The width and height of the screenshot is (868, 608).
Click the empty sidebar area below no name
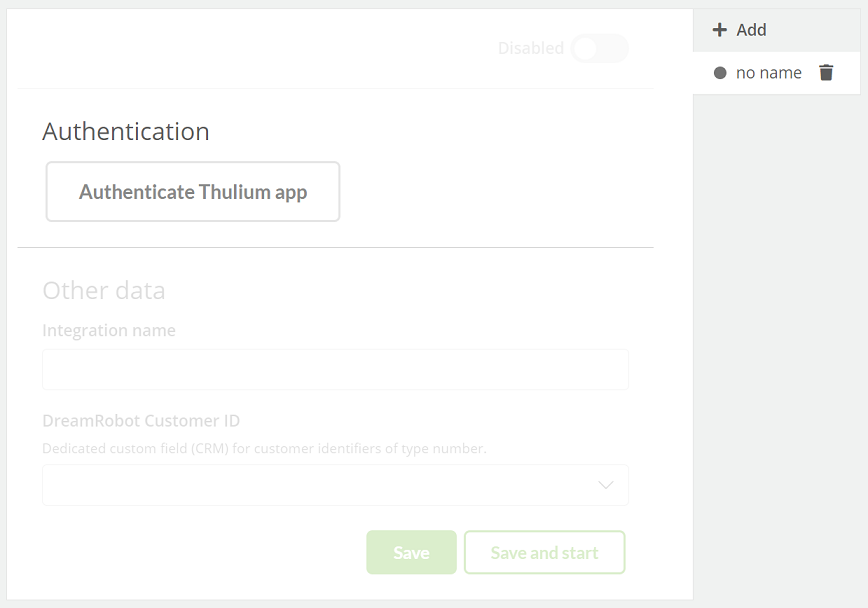coord(777,343)
